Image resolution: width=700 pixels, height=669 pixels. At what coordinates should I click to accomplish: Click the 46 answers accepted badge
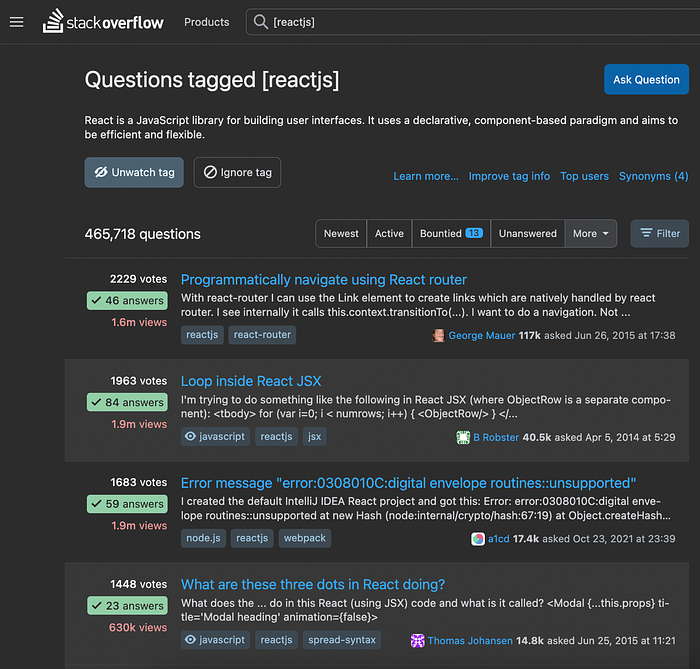[x=127, y=301]
